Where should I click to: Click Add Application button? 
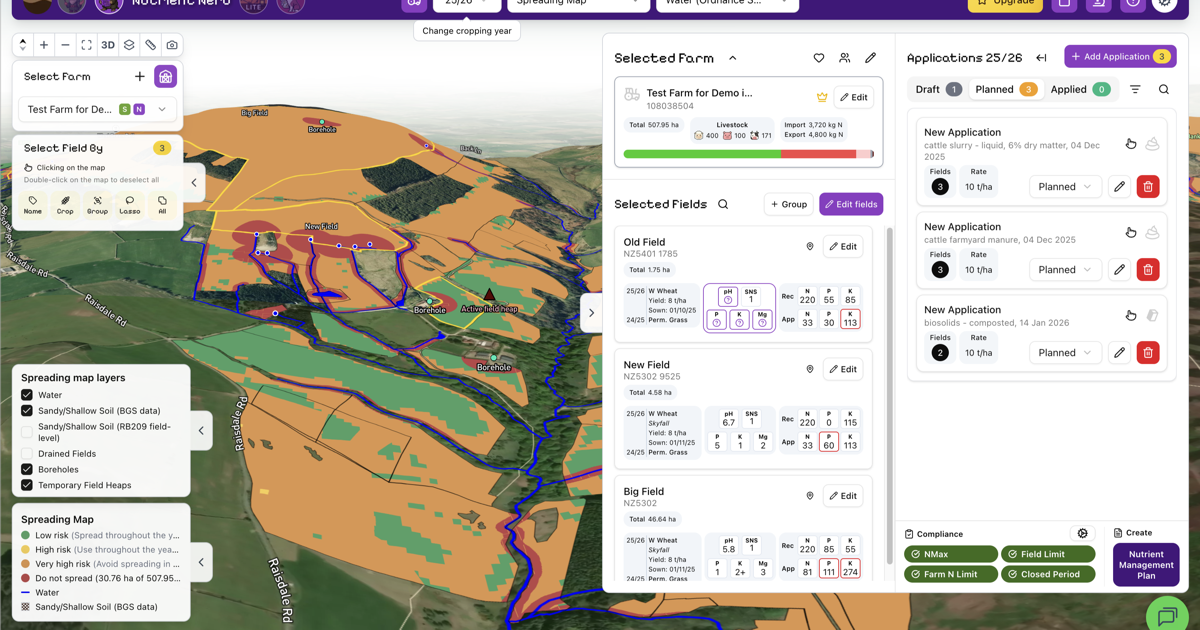[x=1120, y=57]
